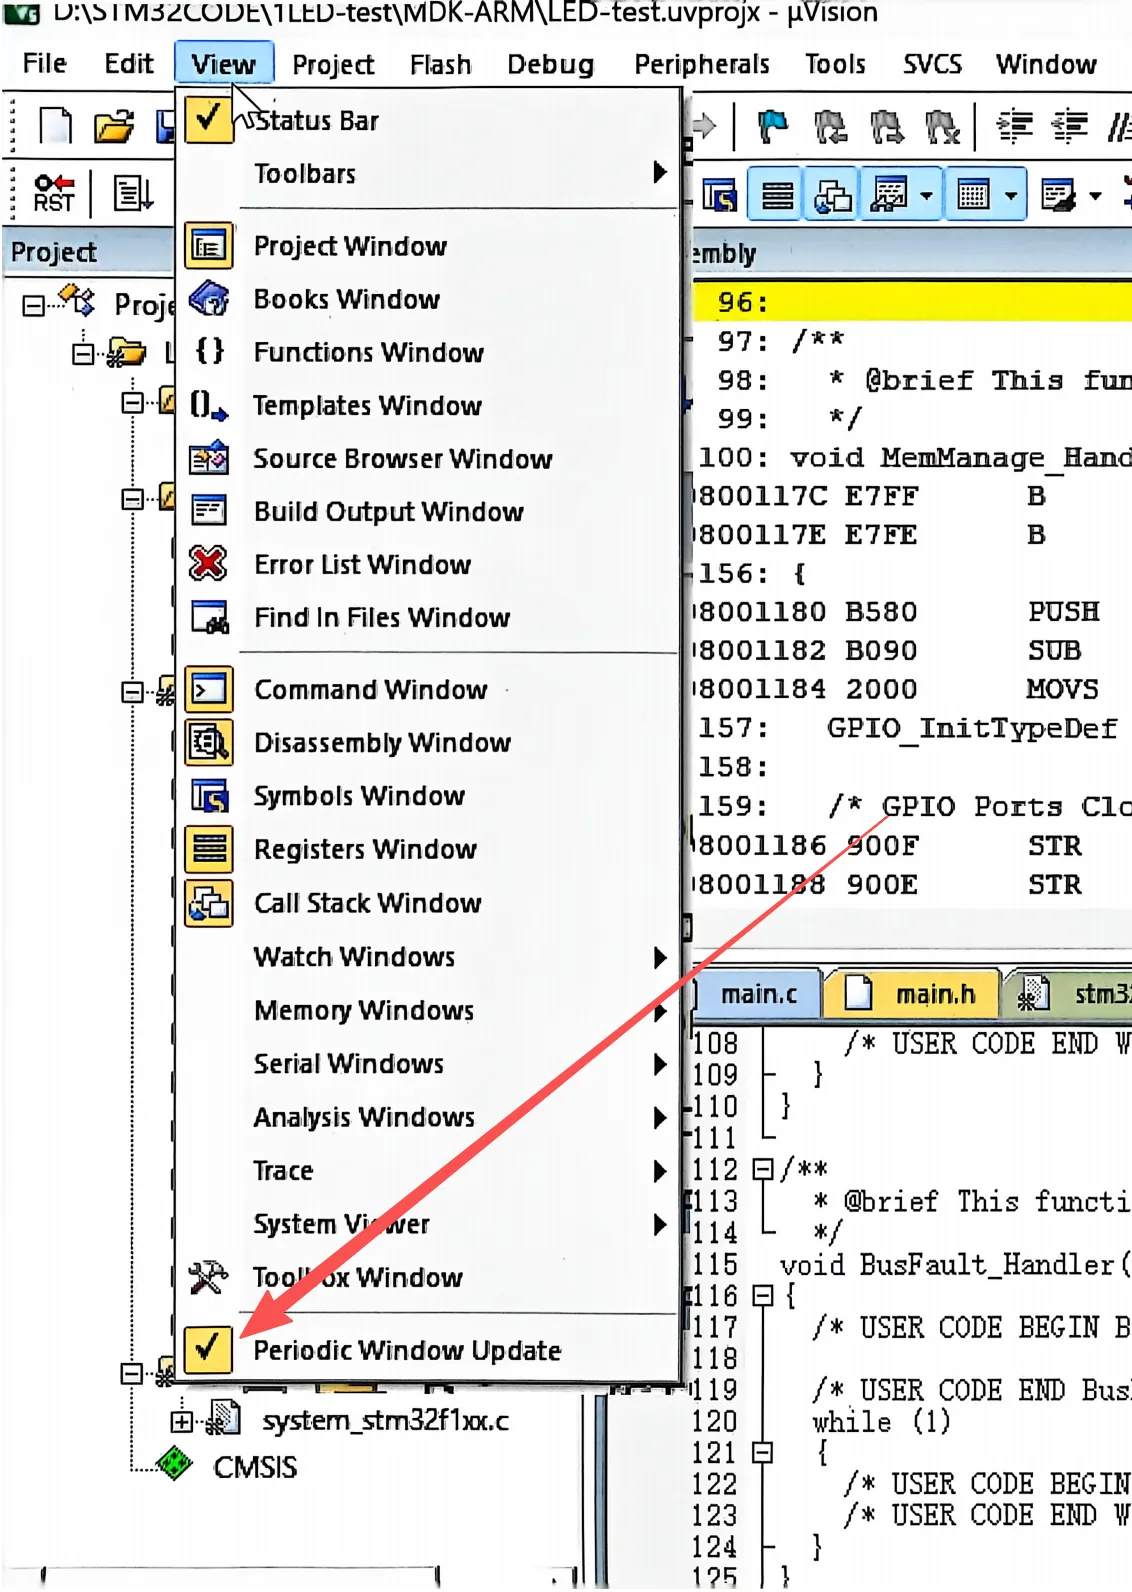
Task: Expand system_stm32f1xx.c tree node
Action: (181, 1421)
